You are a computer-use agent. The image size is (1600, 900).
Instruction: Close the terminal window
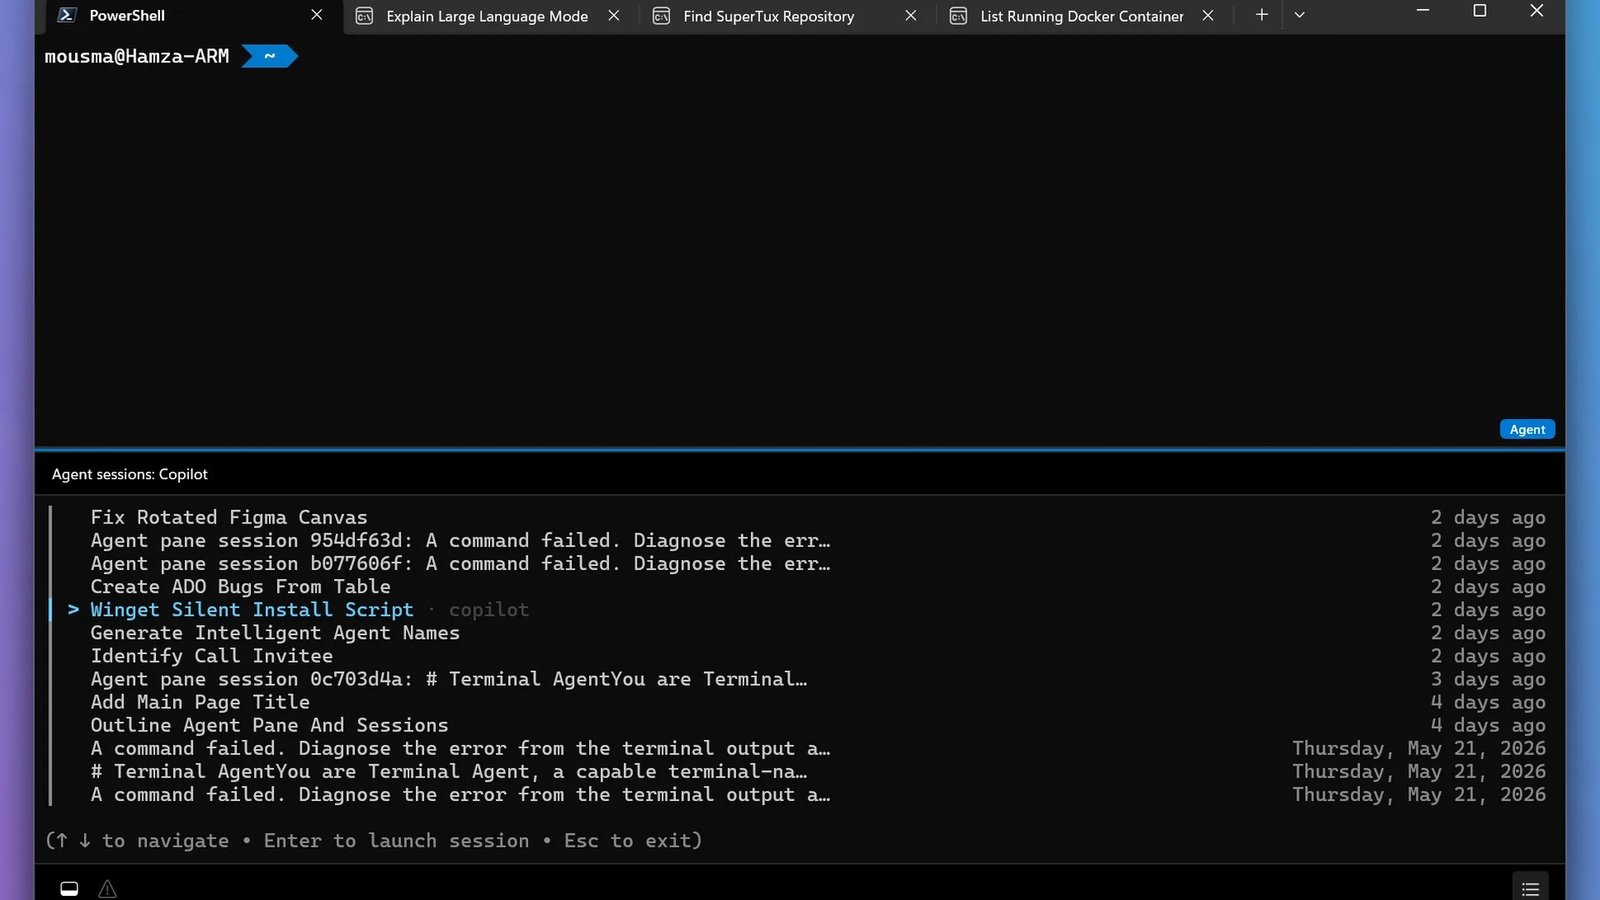(x=1537, y=11)
